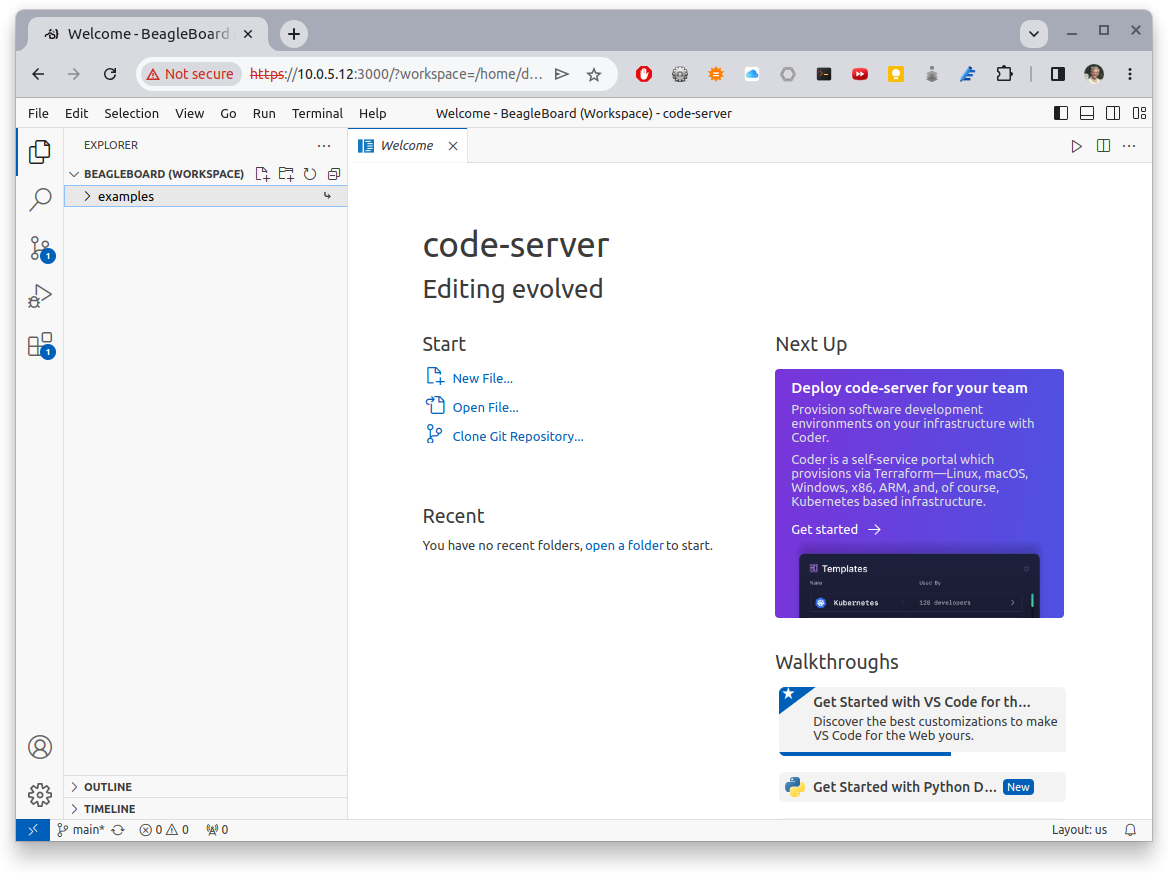This screenshot has width=1168, height=873.
Task: Expand the examples folder
Action: point(126,197)
